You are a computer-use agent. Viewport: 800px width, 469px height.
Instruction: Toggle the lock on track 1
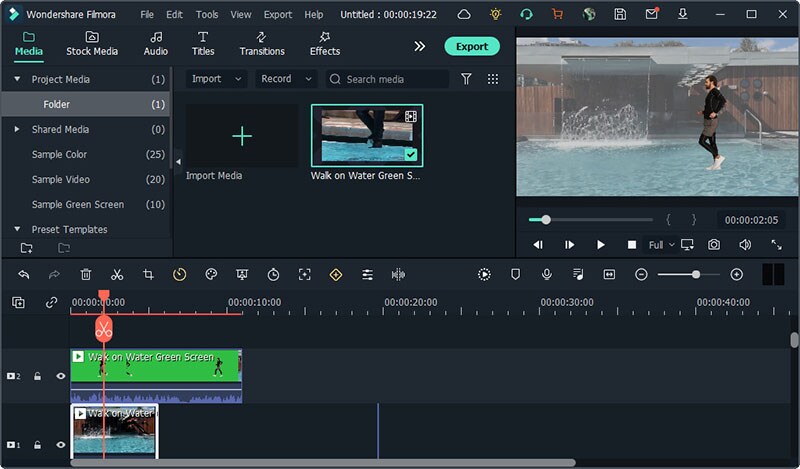pos(38,445)
